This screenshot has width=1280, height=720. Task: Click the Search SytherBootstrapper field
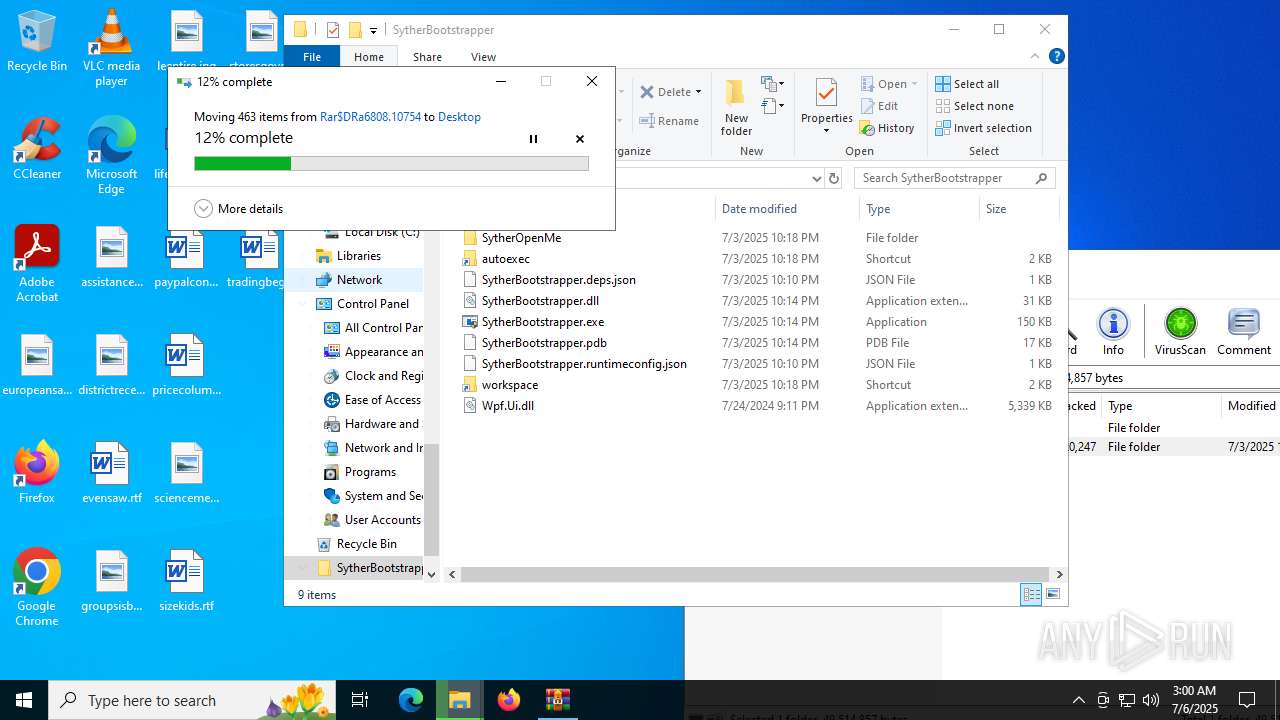954,178
